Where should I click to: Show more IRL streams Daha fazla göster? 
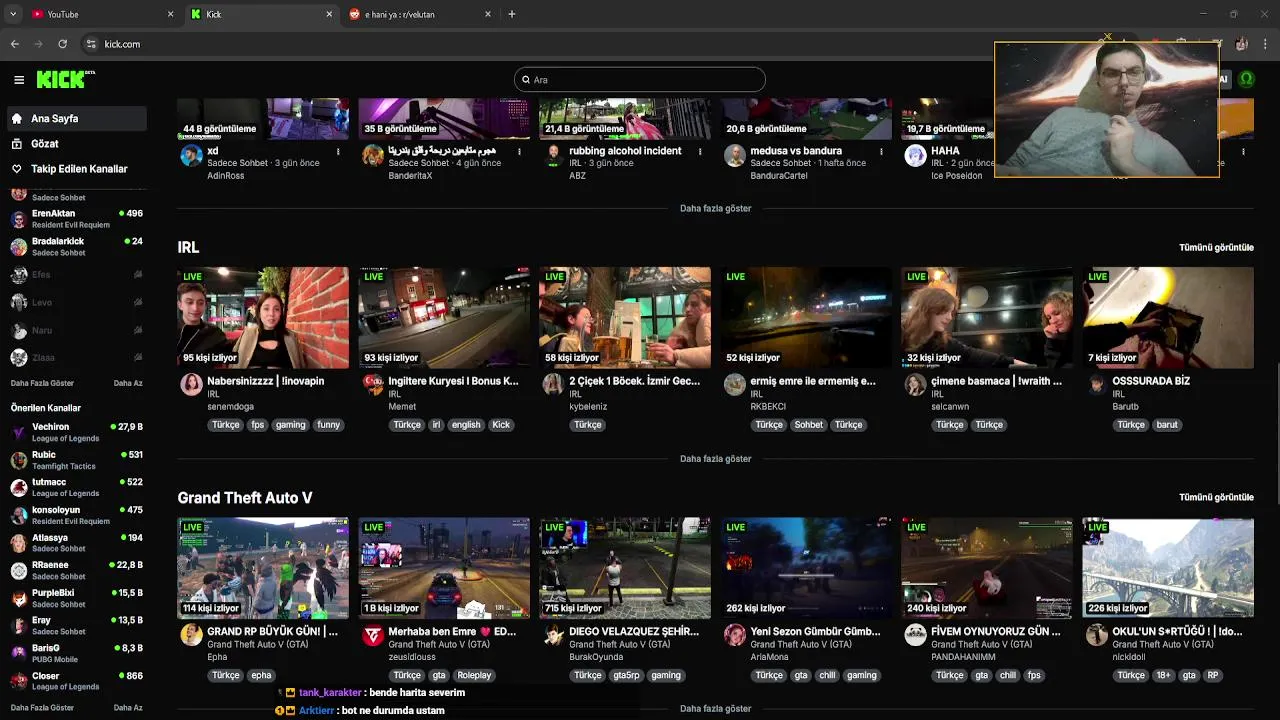pyautogui.click(x=715, y=459)
